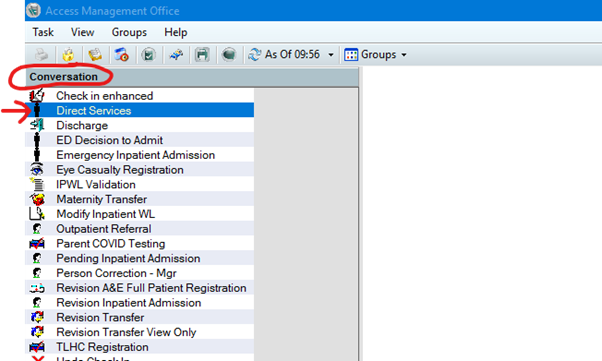Click the calendar with red target icon
Viewport: 602px width, 361px height.
[x=122, y=55]
